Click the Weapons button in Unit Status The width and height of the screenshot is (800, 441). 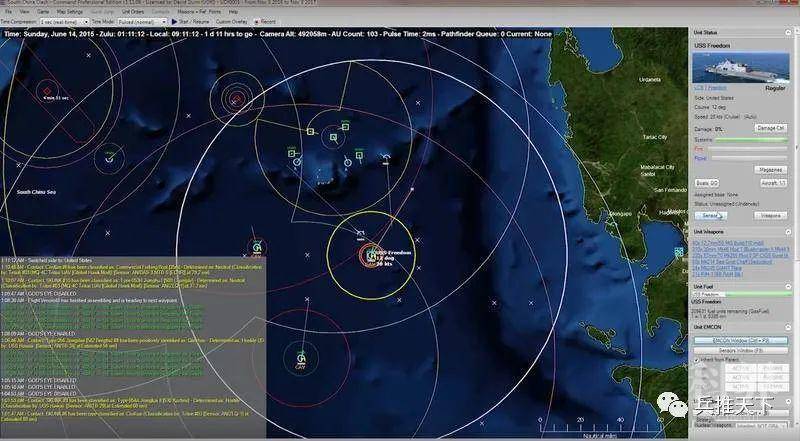tap(770, 216)
